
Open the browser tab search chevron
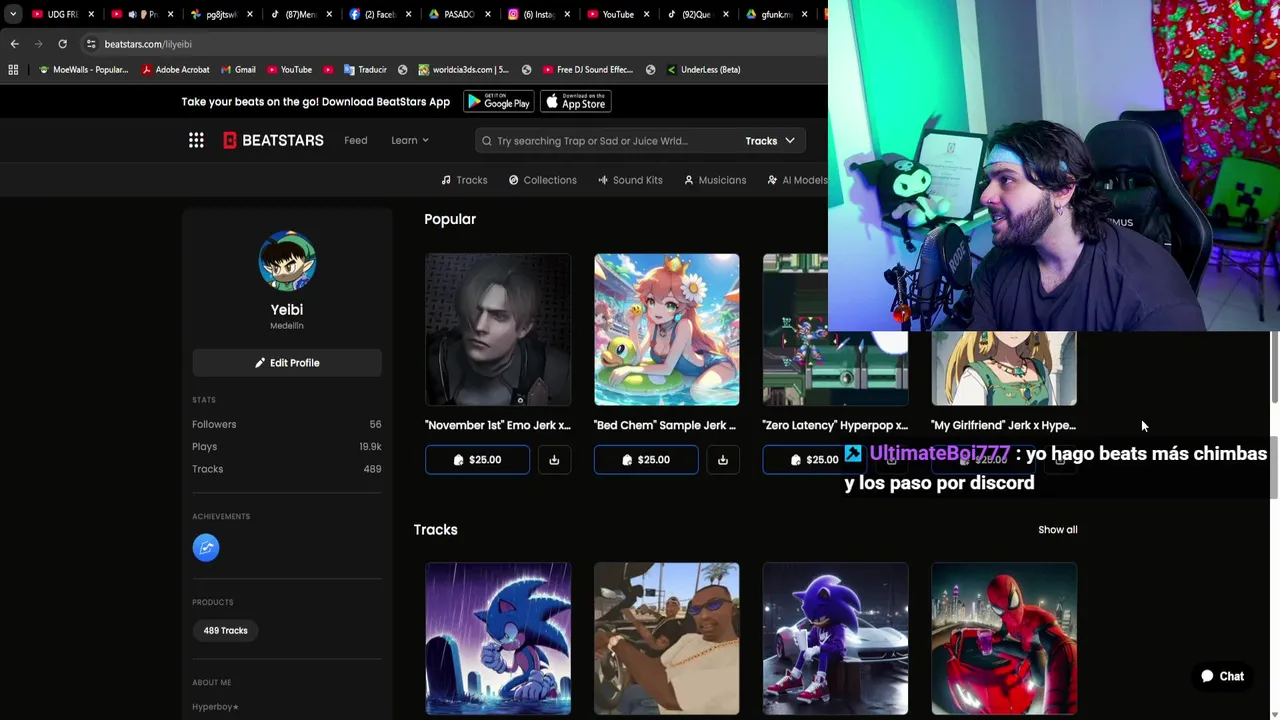pos(12,14)
